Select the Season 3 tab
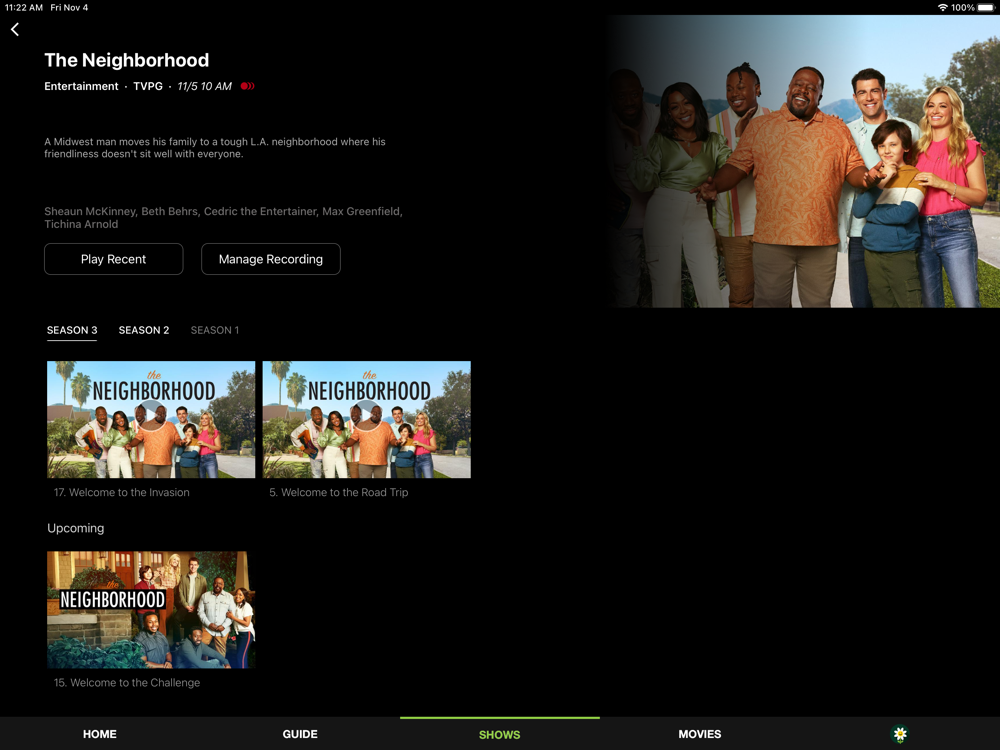Screen dimensions: 1000x750 click(x=72, y=330)
